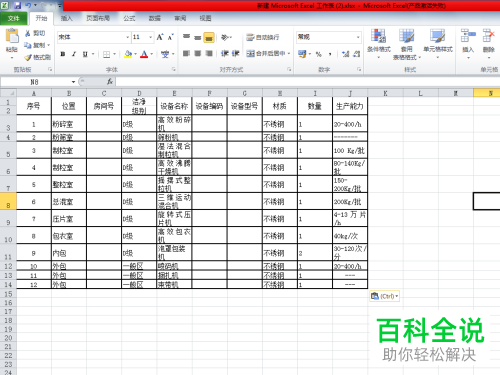This screenshot has width=500, height=375.
Task: Click the accounting currency format icon
Action: click(302, 54)
